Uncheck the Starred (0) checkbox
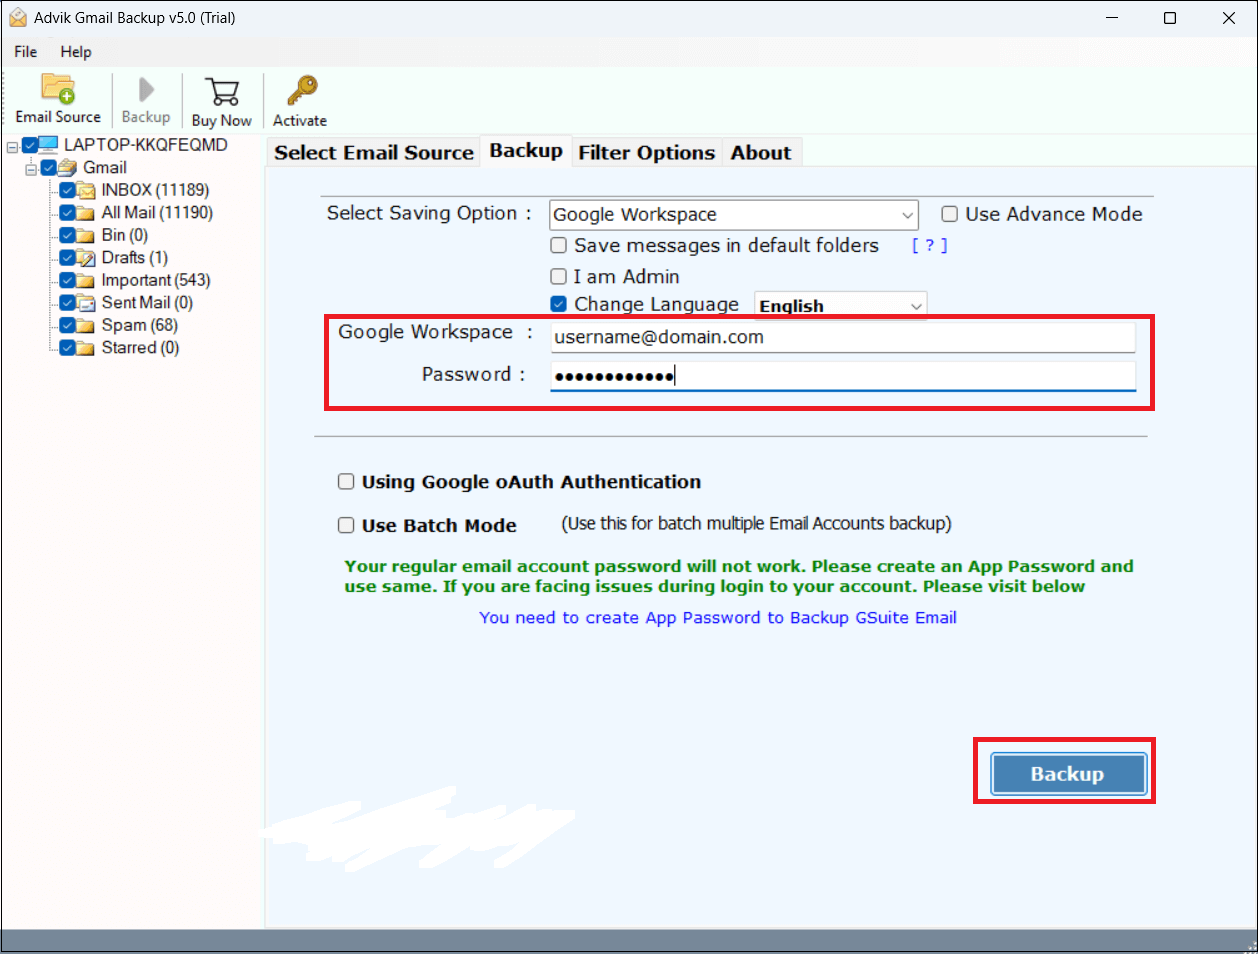 pos(67,348)
